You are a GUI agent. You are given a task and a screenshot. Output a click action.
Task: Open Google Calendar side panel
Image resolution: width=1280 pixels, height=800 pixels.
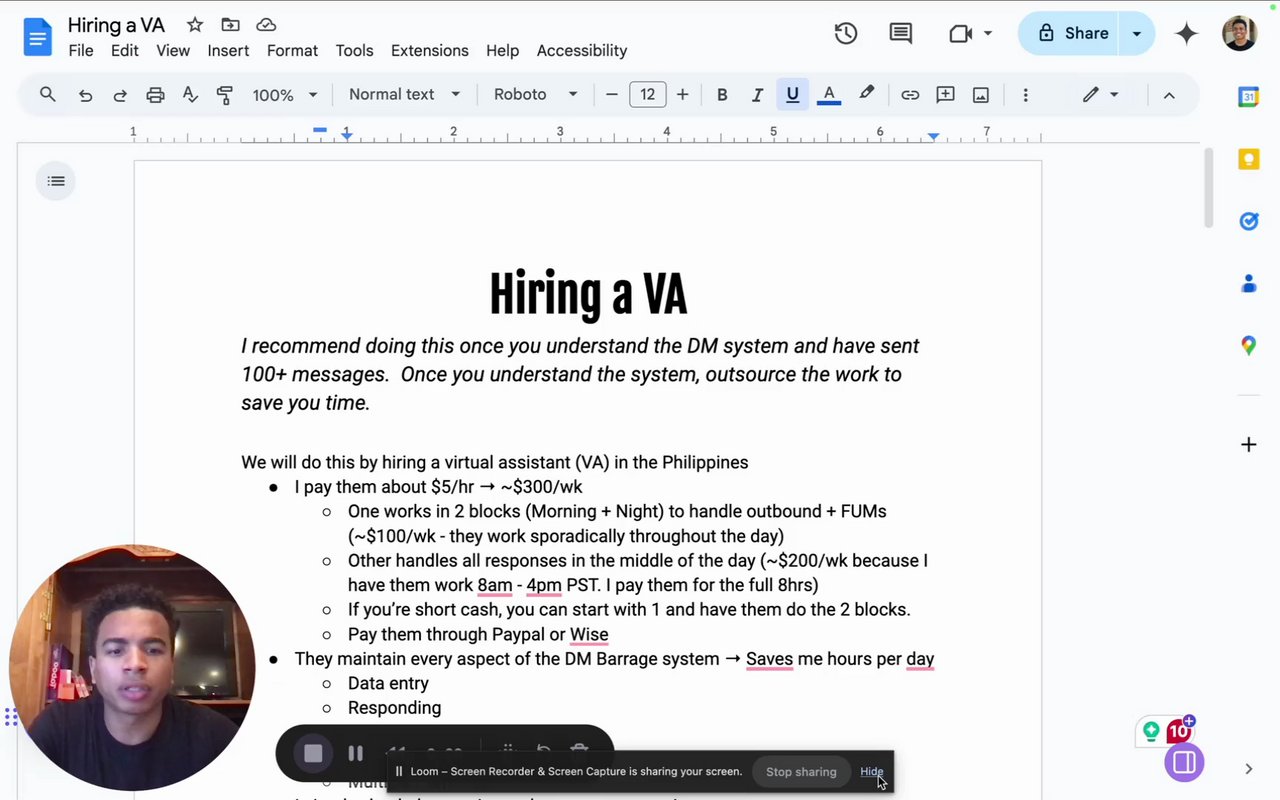point(1248,97)
